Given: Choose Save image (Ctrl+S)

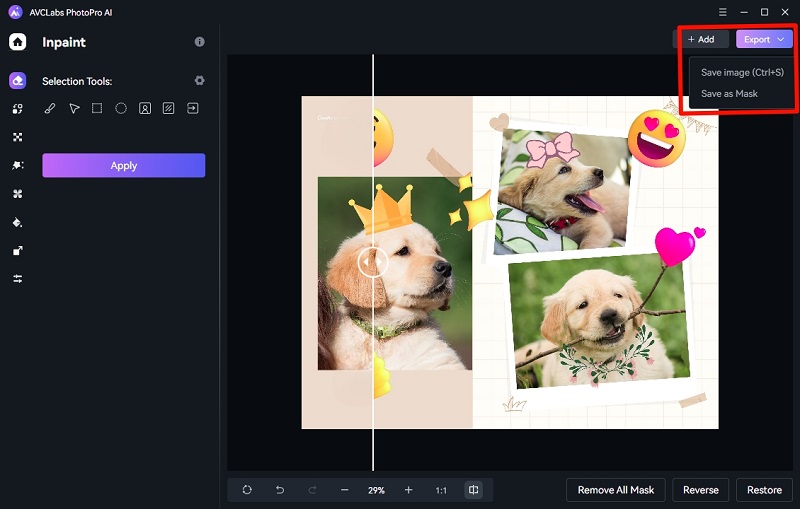Looking at the screenshot, I should (742, 72).
